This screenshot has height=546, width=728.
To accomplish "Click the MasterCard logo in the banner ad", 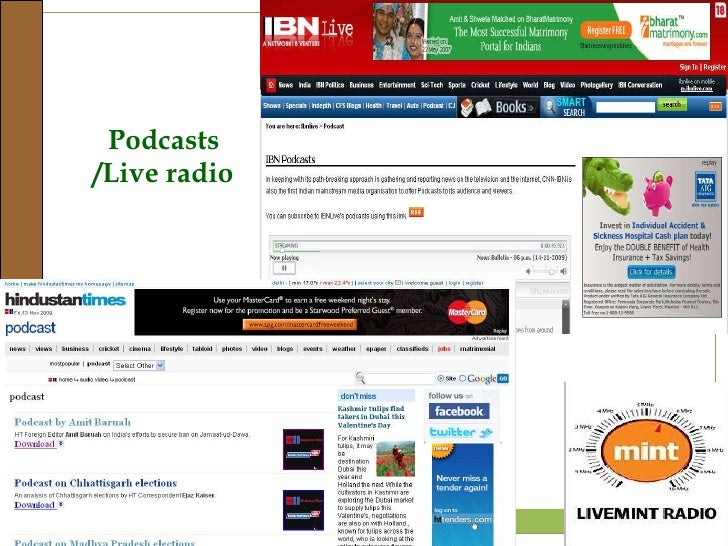I will 467,312.
